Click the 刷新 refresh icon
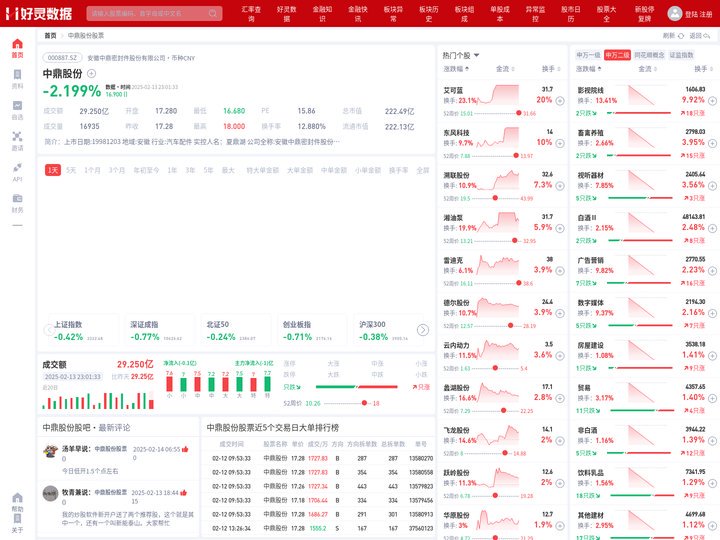Image resolution: width=720 pixels, height=540 pixels. 681,35
